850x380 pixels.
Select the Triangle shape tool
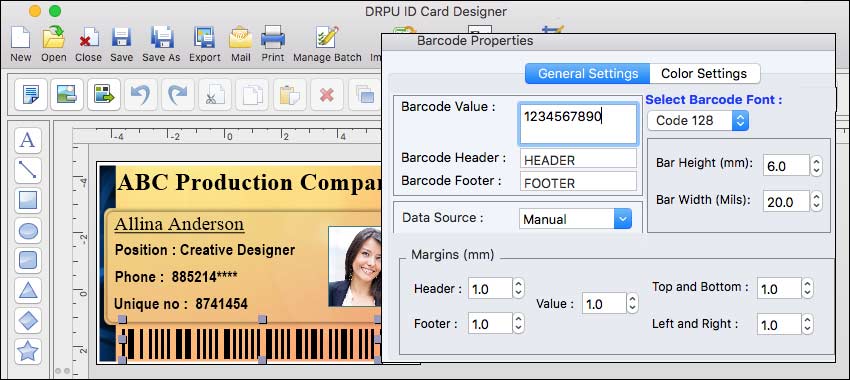(x=28, y=291)
